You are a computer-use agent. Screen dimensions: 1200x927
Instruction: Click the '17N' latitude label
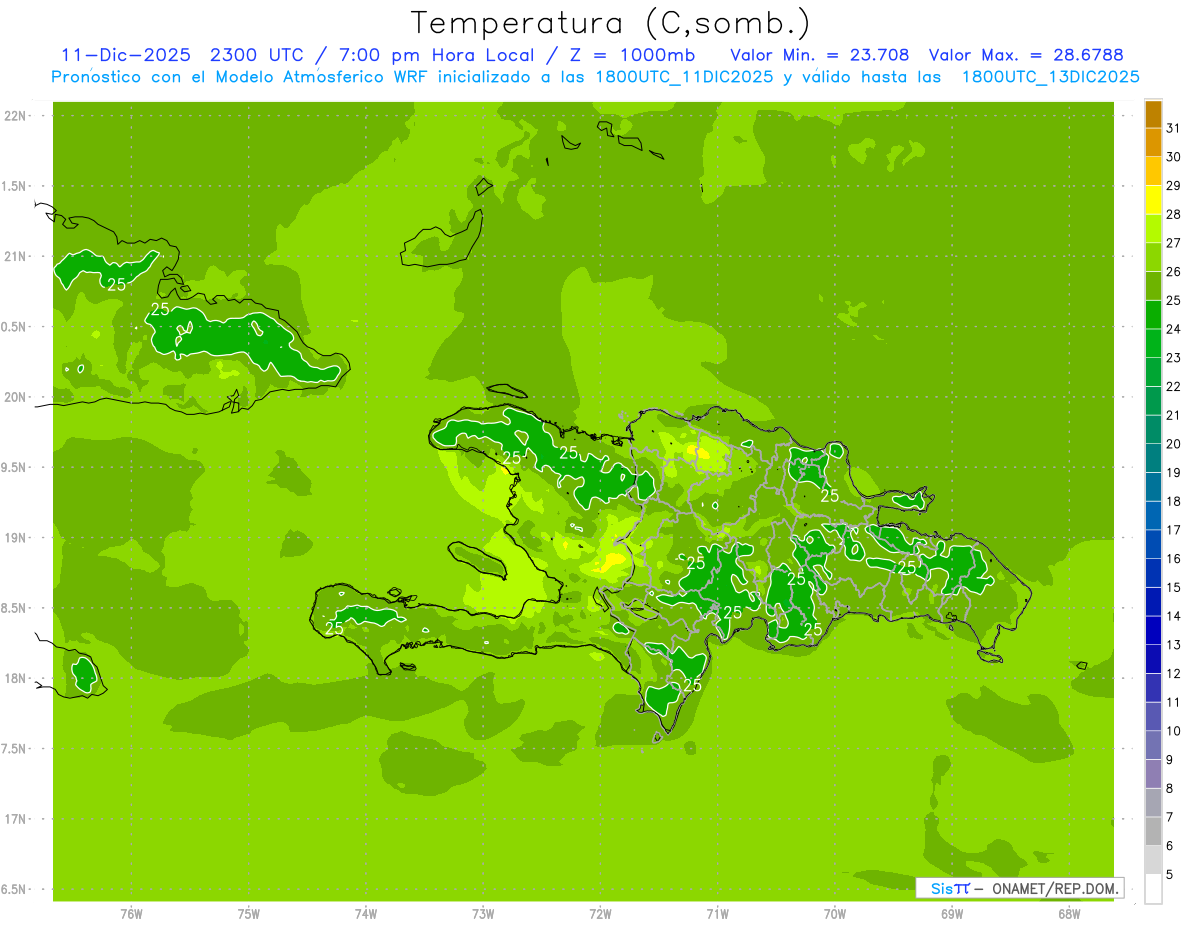pyautogui.click(x=16, y=819)
